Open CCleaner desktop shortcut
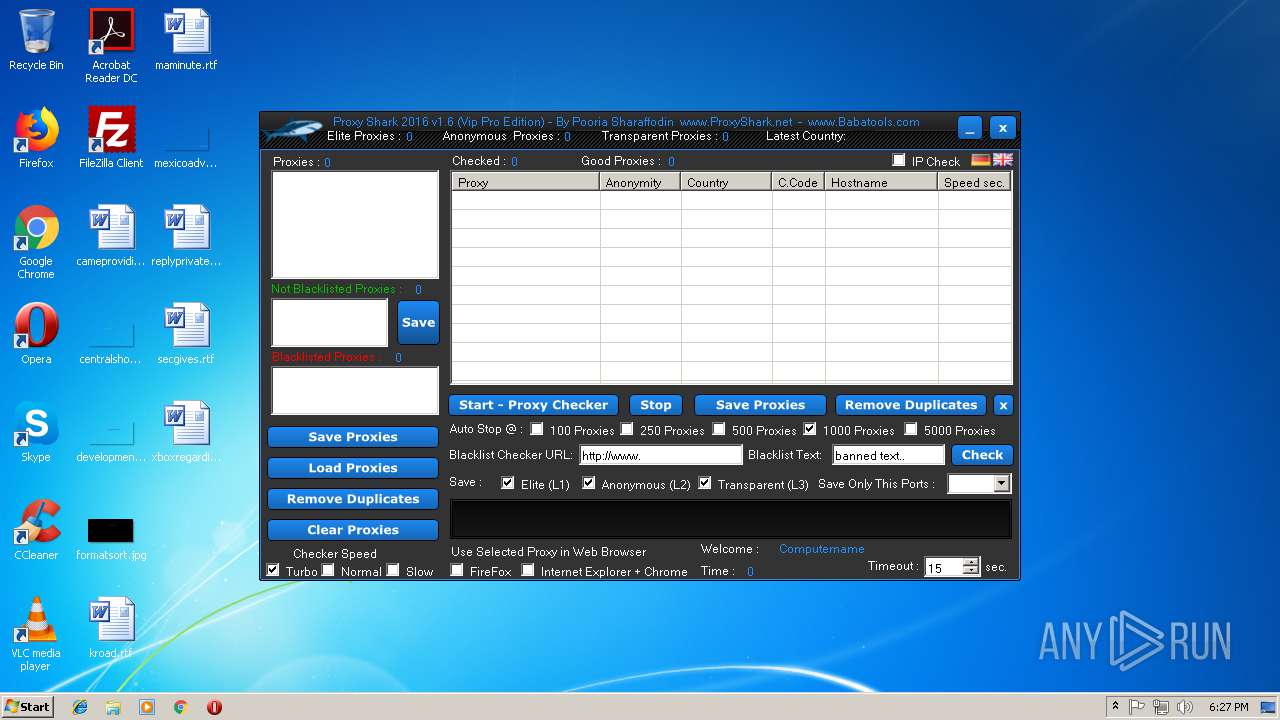Image resolution: width=1280 pixels, height=720 pixels. 36,530
